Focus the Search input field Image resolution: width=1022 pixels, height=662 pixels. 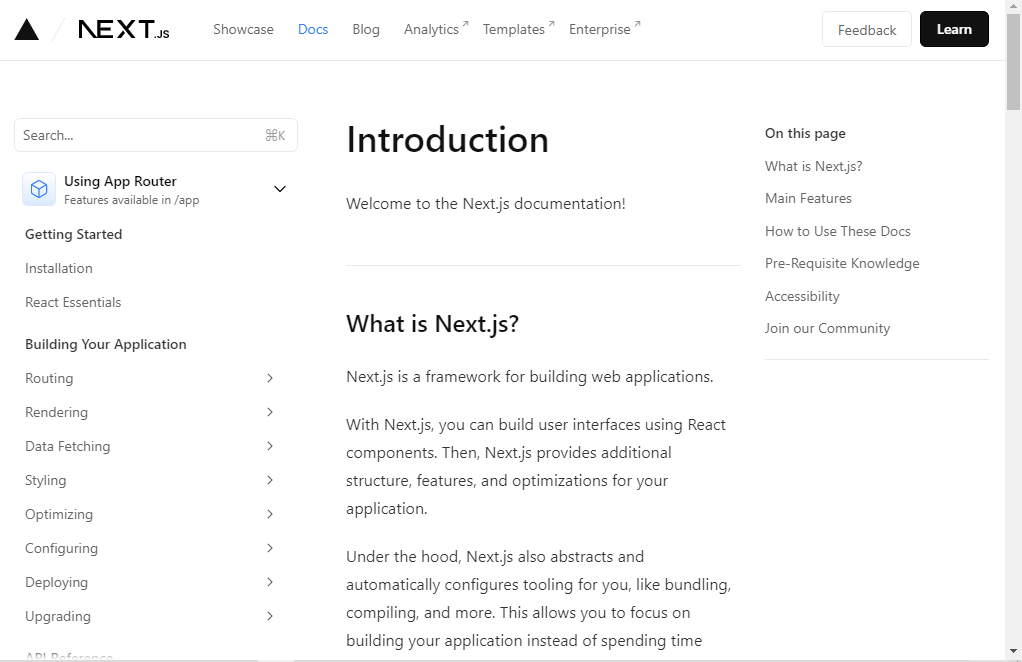click(156, 135)
